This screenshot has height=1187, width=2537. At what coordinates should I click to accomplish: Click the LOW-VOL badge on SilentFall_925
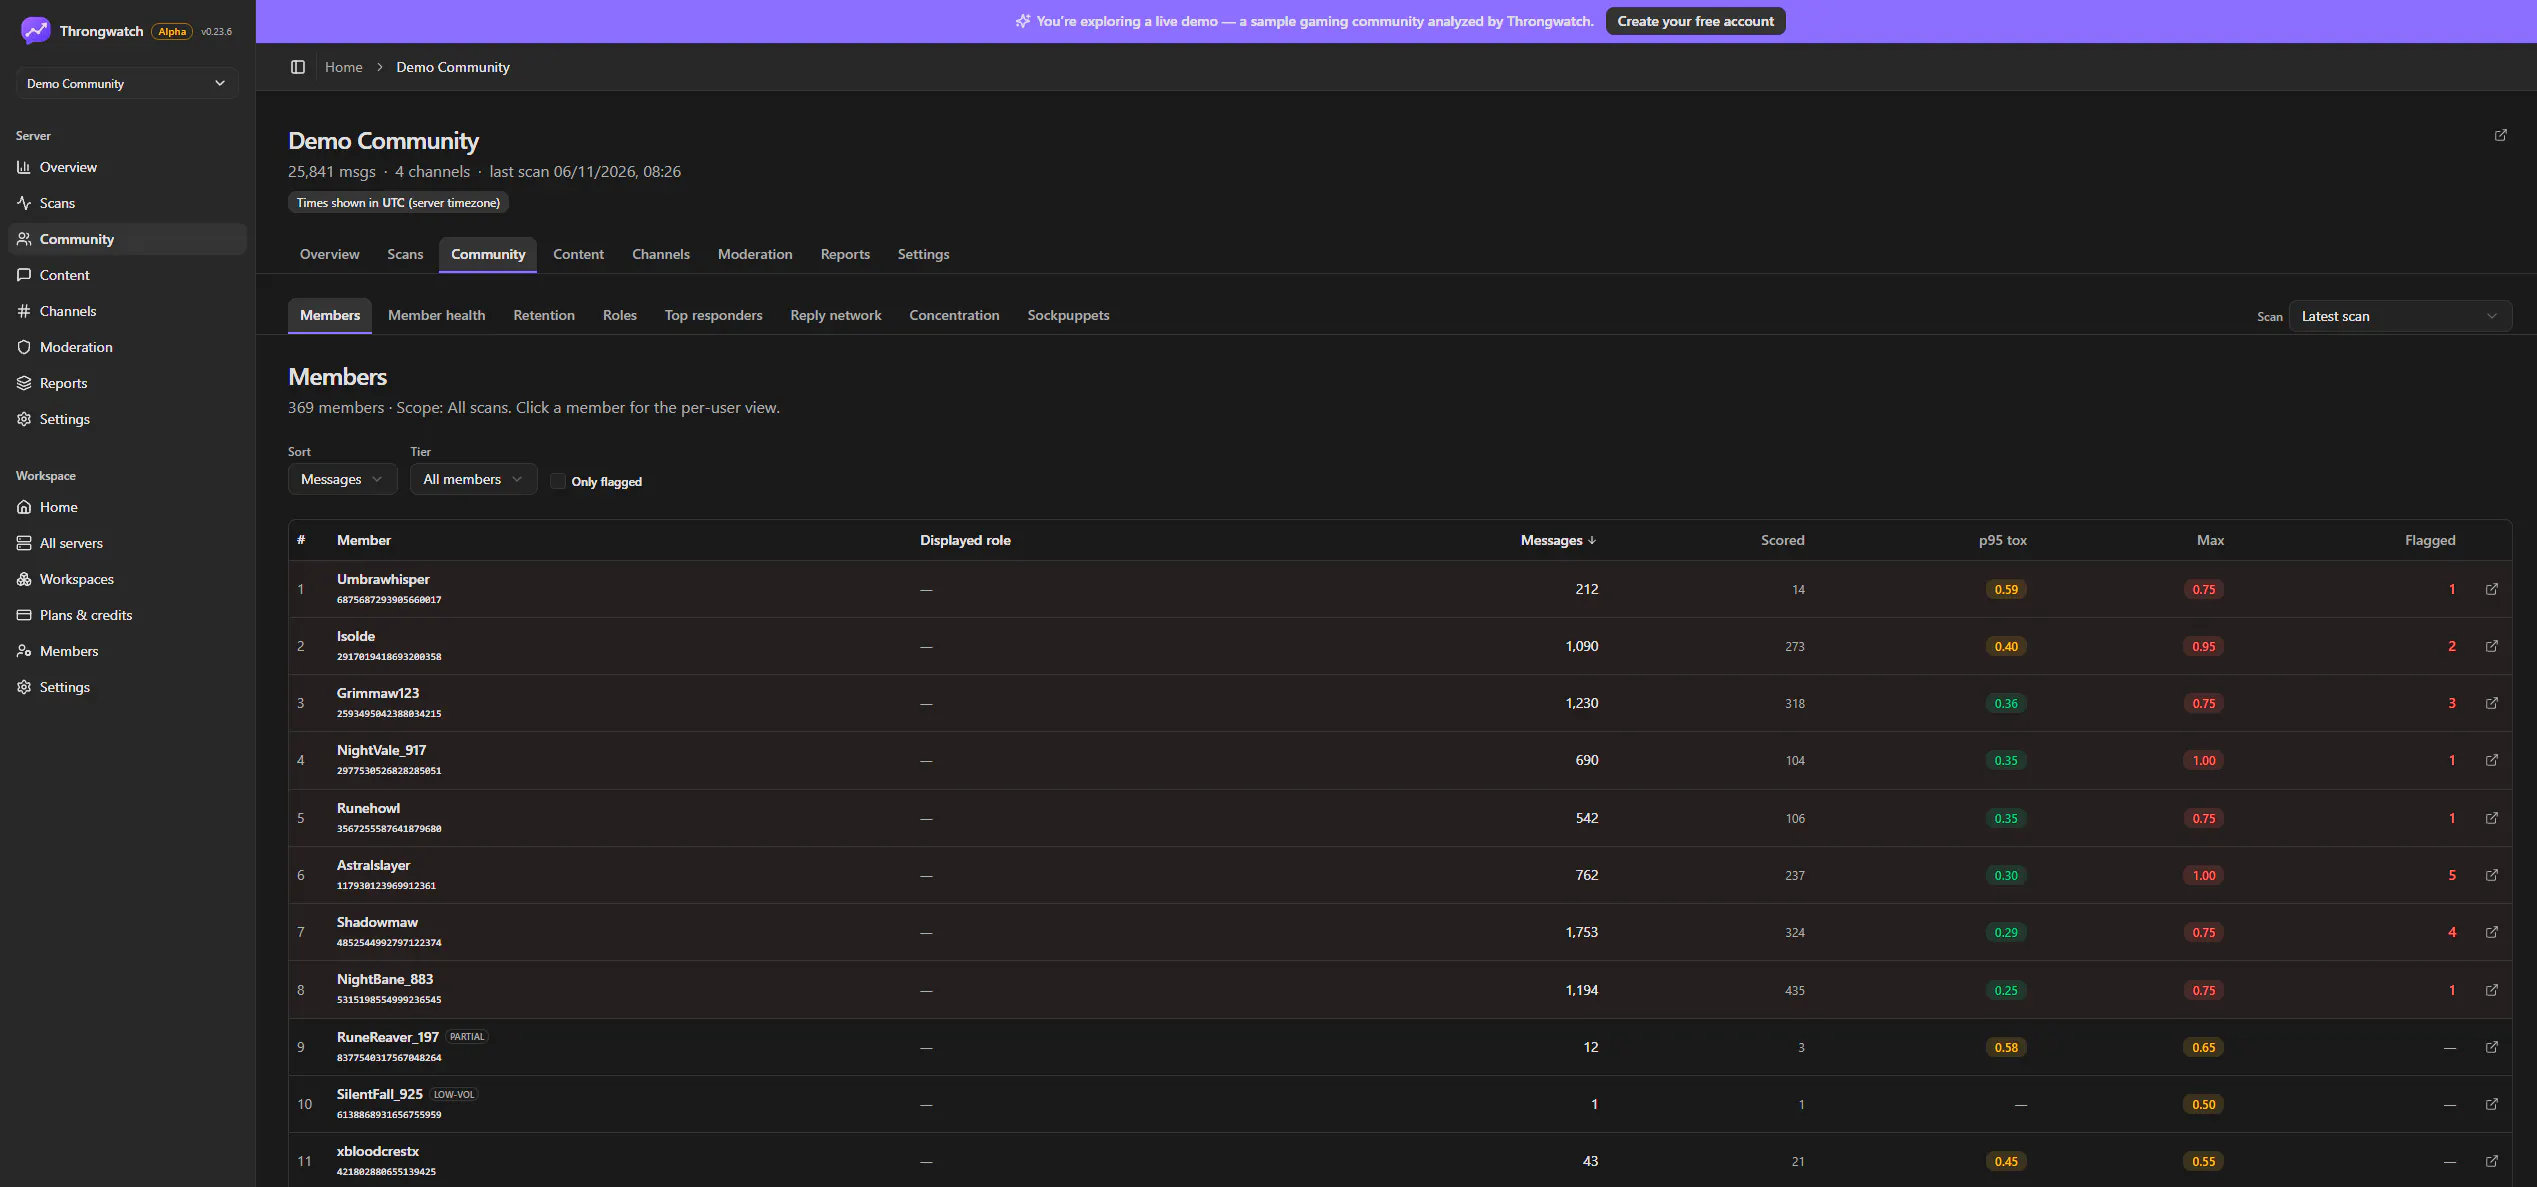[454, 1094]
